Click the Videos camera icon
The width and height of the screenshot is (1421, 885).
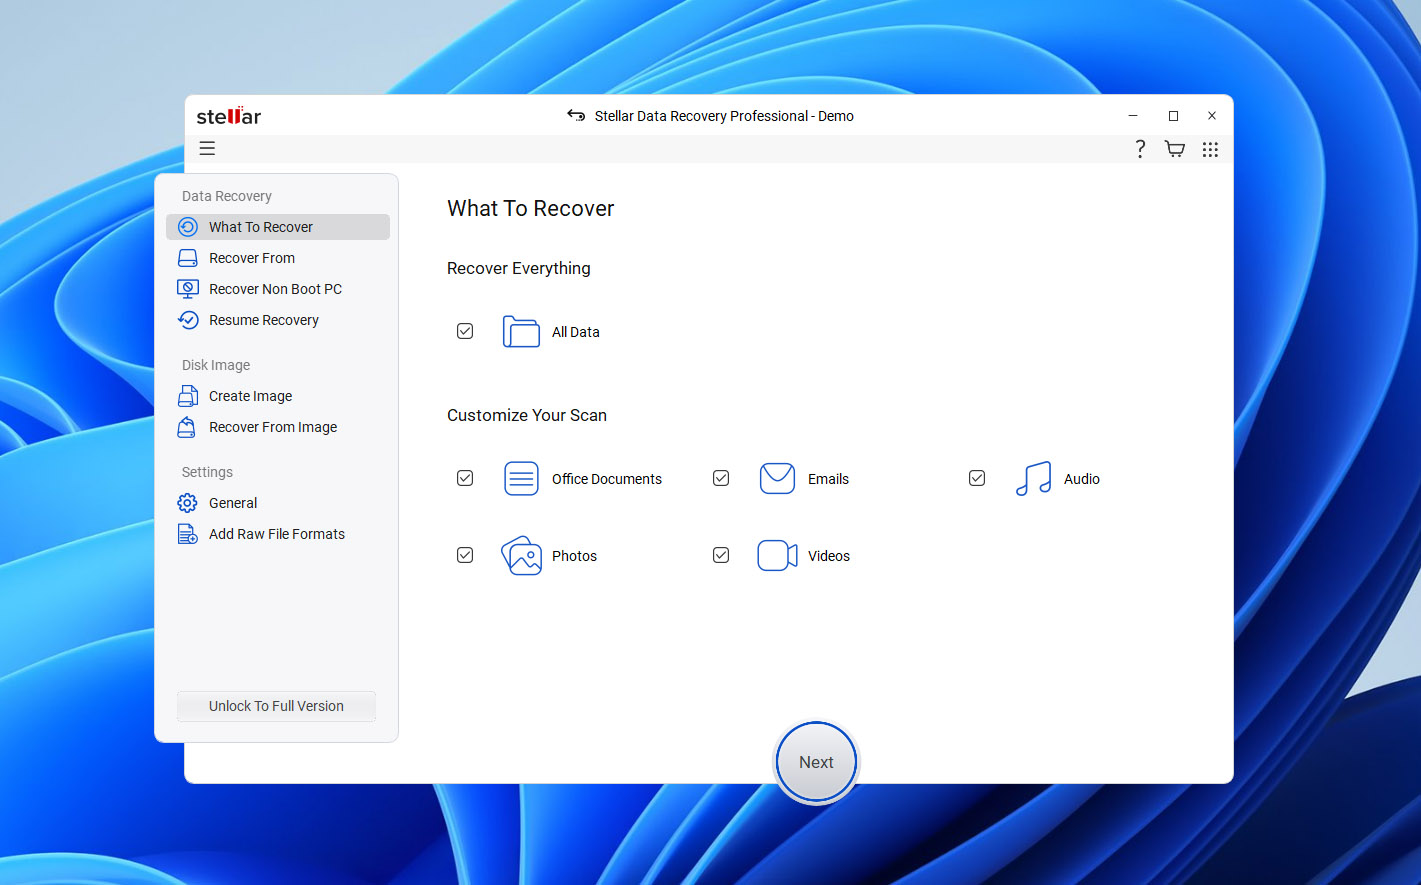[x=777, y=556]
